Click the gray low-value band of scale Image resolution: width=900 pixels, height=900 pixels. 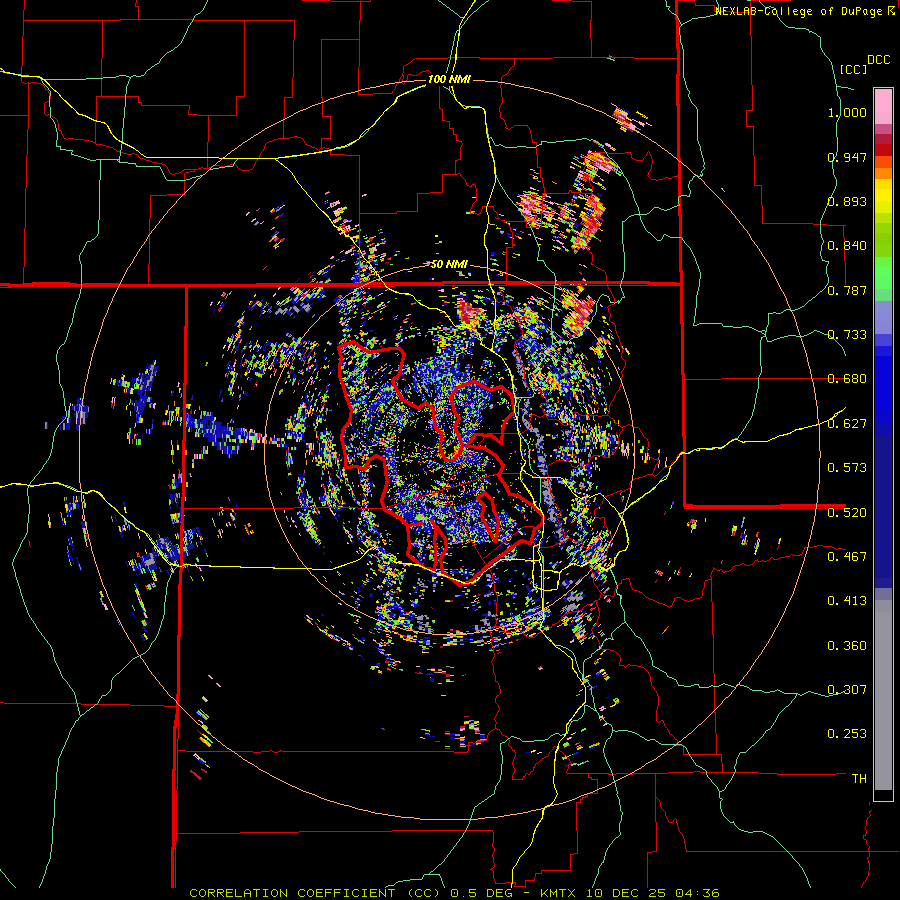(x=883, y=695)
